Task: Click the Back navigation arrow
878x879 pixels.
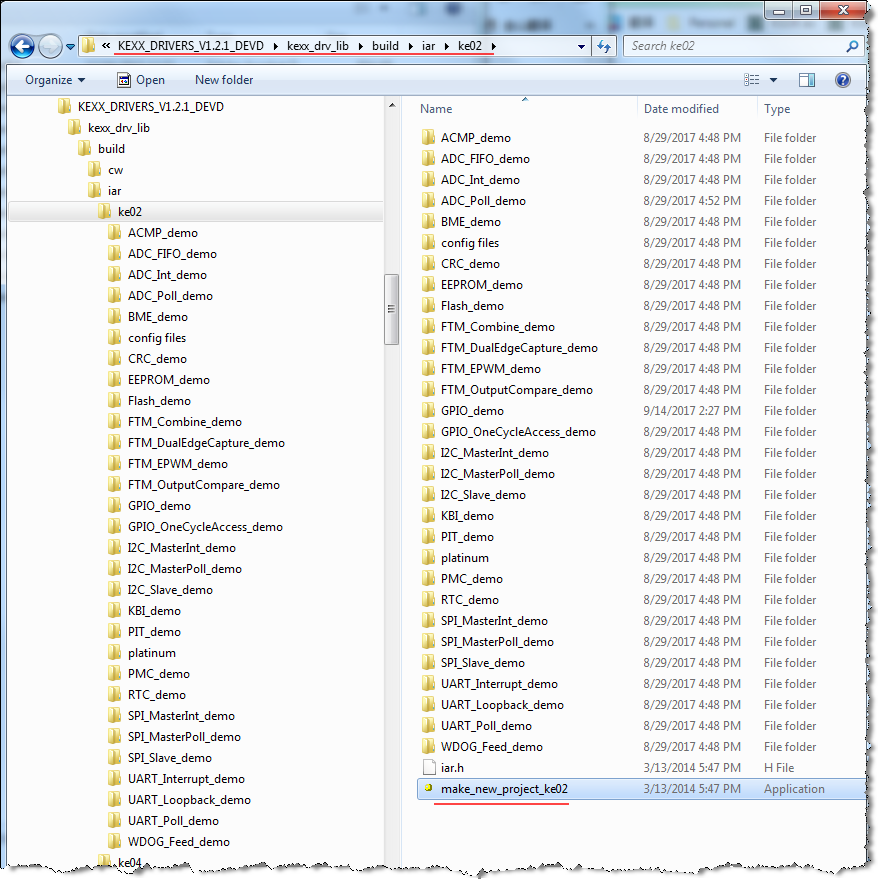Action: pos(22,46)
